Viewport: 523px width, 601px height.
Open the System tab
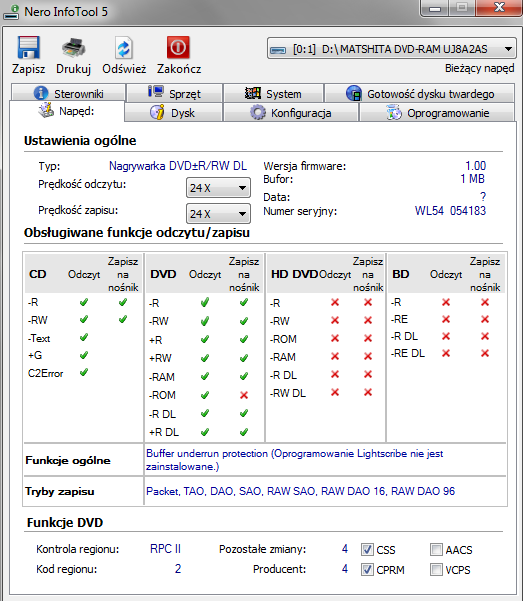pyautogui.click(x=273, y=93)
